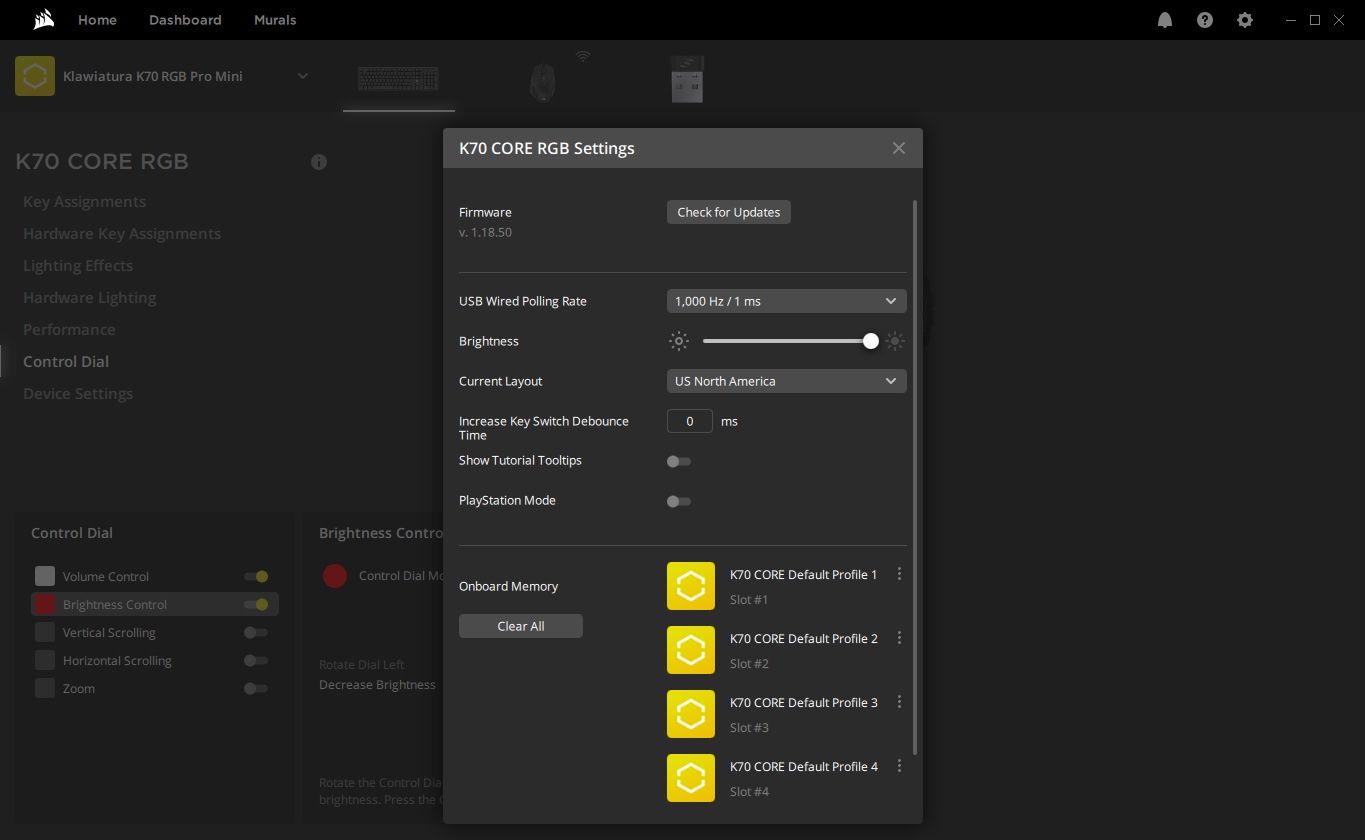Click the high brightness sun icon
1365x840 pixels.
coord(895,341)
